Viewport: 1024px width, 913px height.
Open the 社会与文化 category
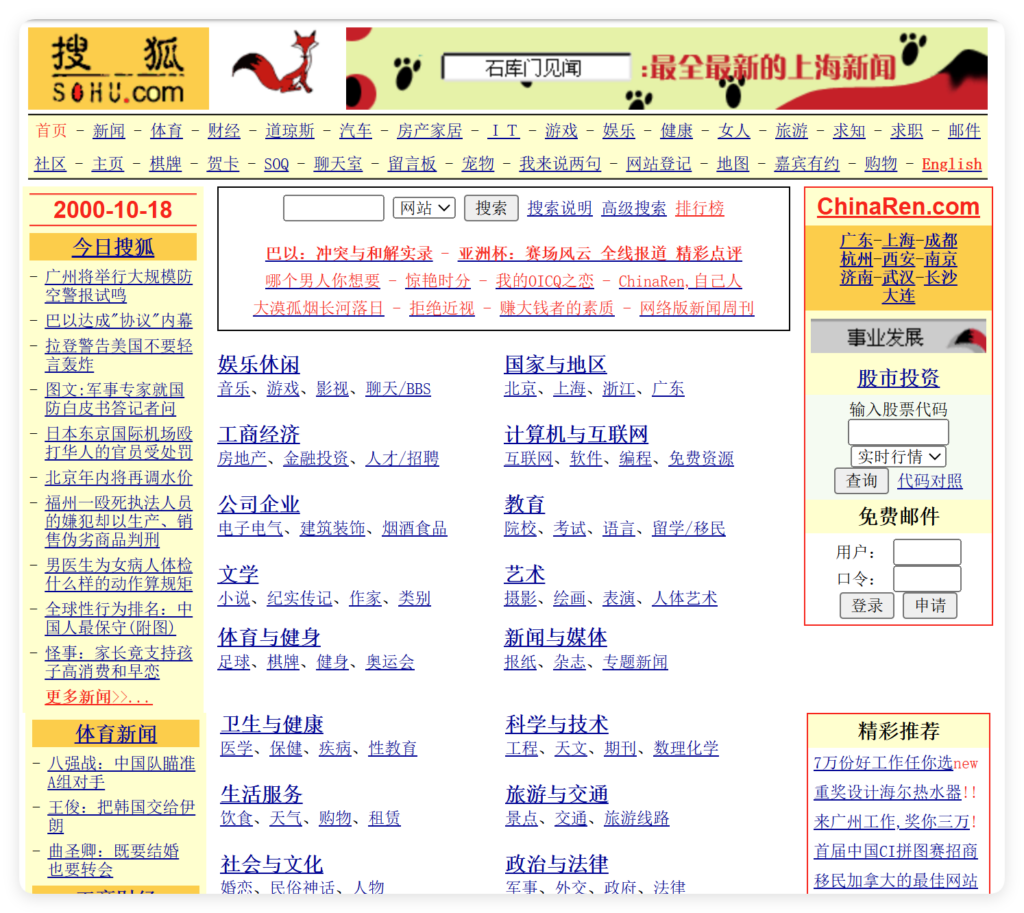click(x=272, y=864)
